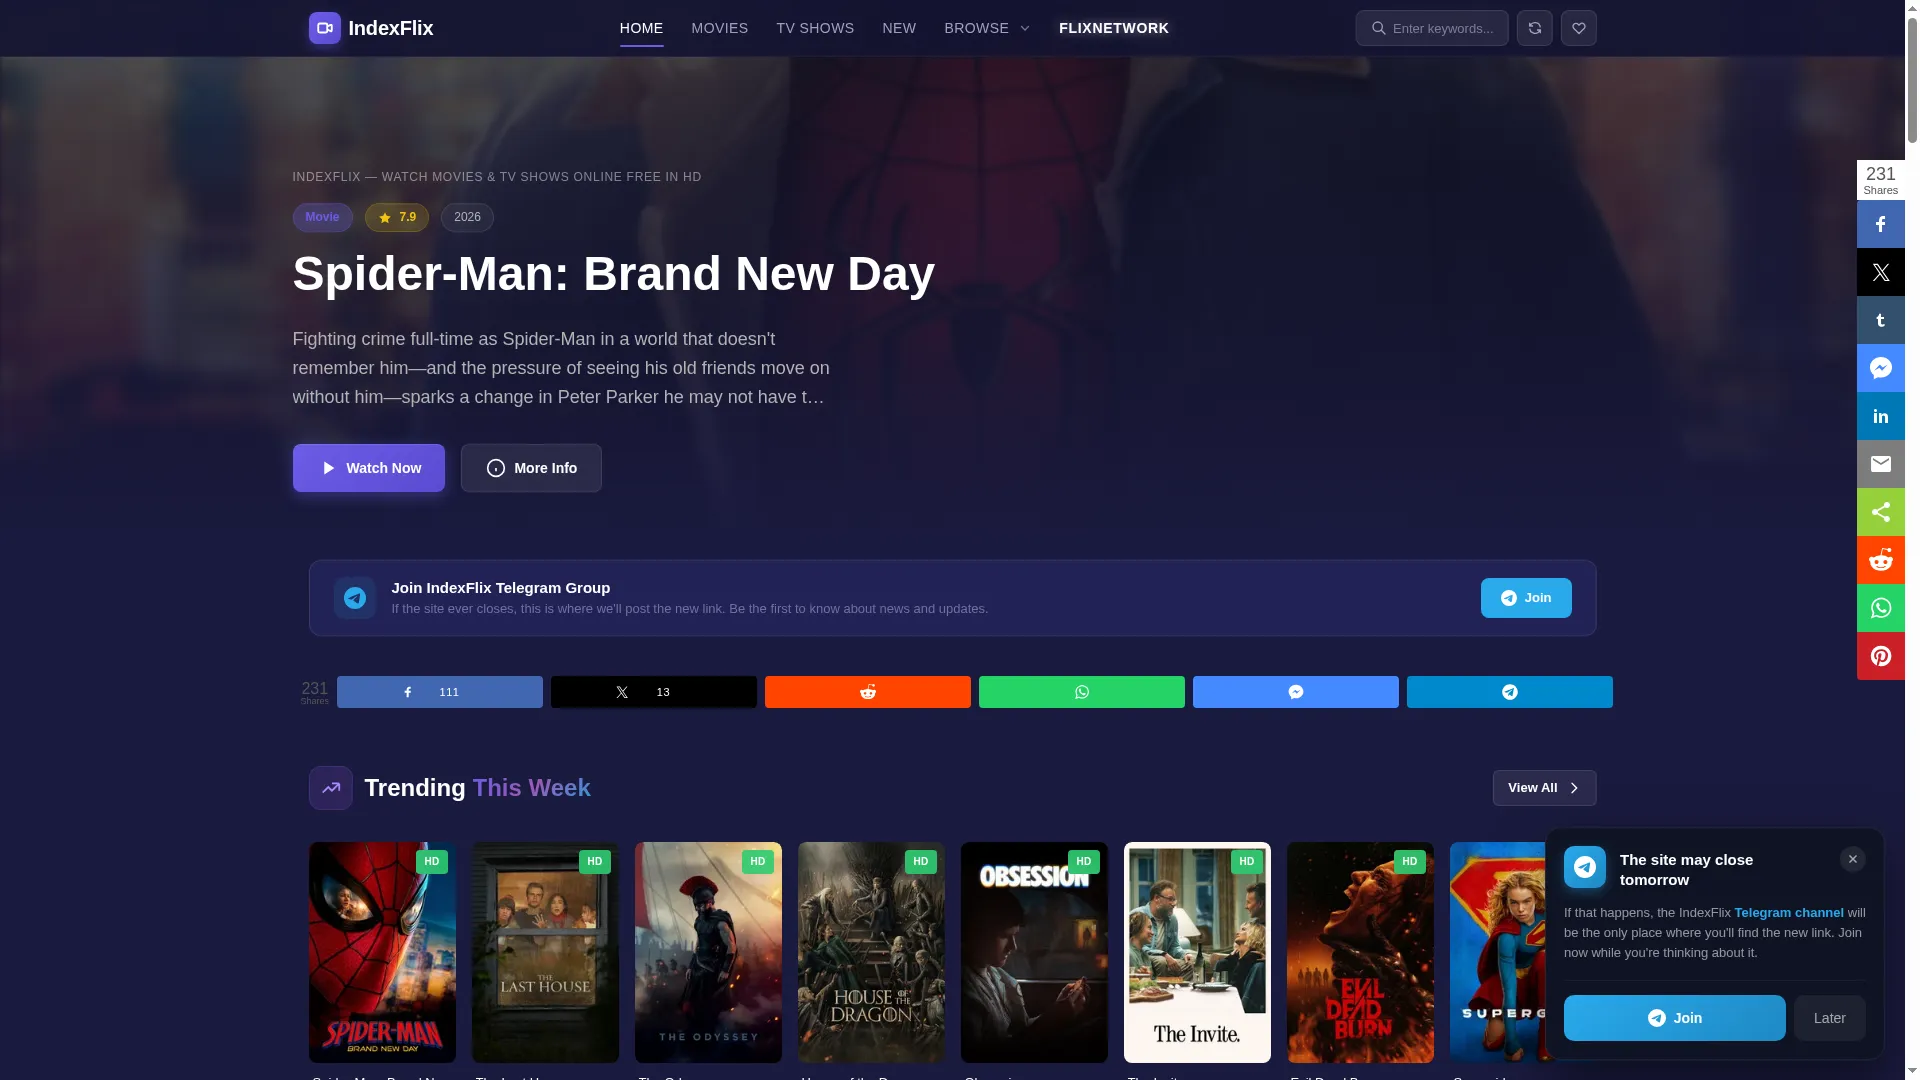Share on Tumblr from the side share bar

[x=1880, y=320]
